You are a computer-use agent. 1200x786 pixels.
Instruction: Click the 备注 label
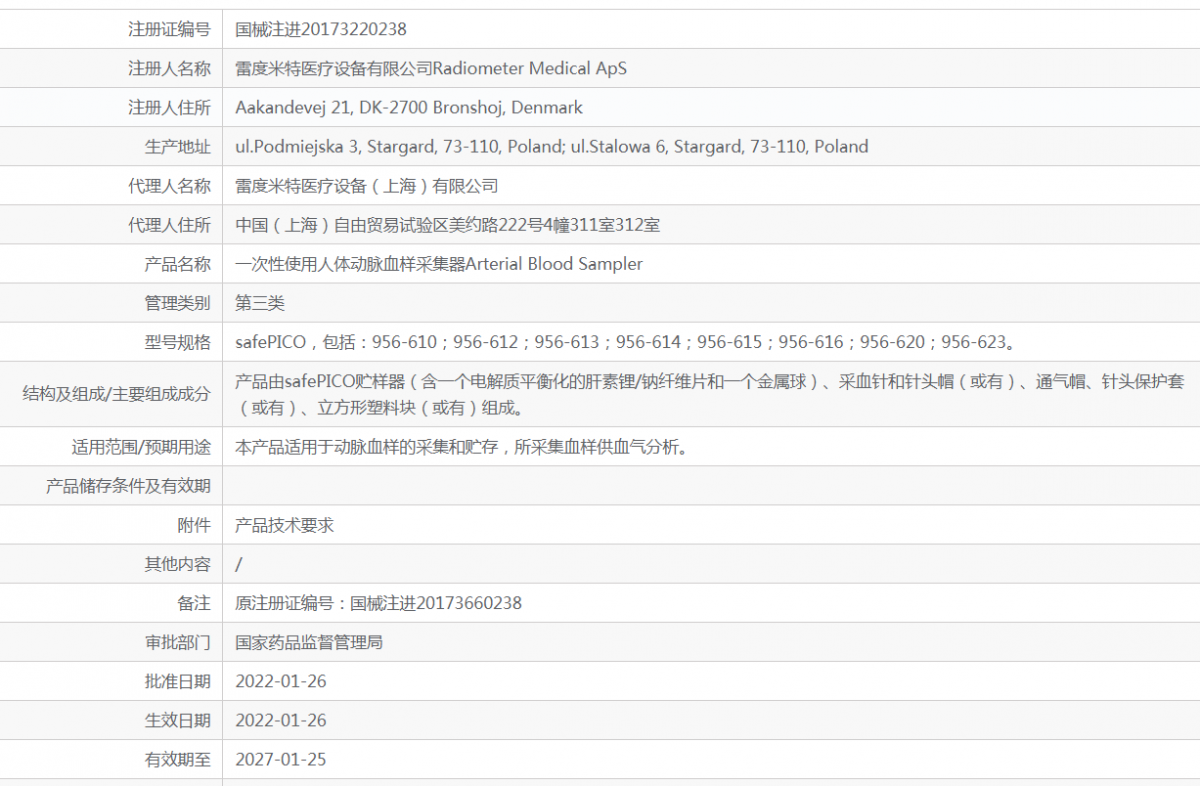pos(194,603)
